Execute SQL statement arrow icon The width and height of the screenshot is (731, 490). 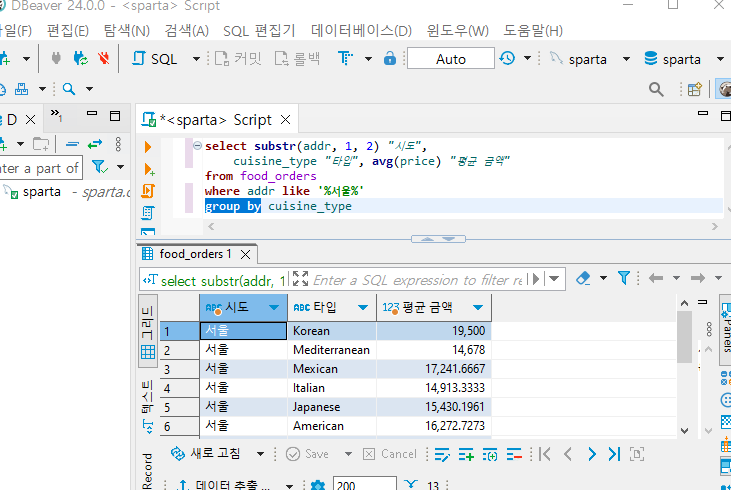pyautogui.click(x=148, y=147)
